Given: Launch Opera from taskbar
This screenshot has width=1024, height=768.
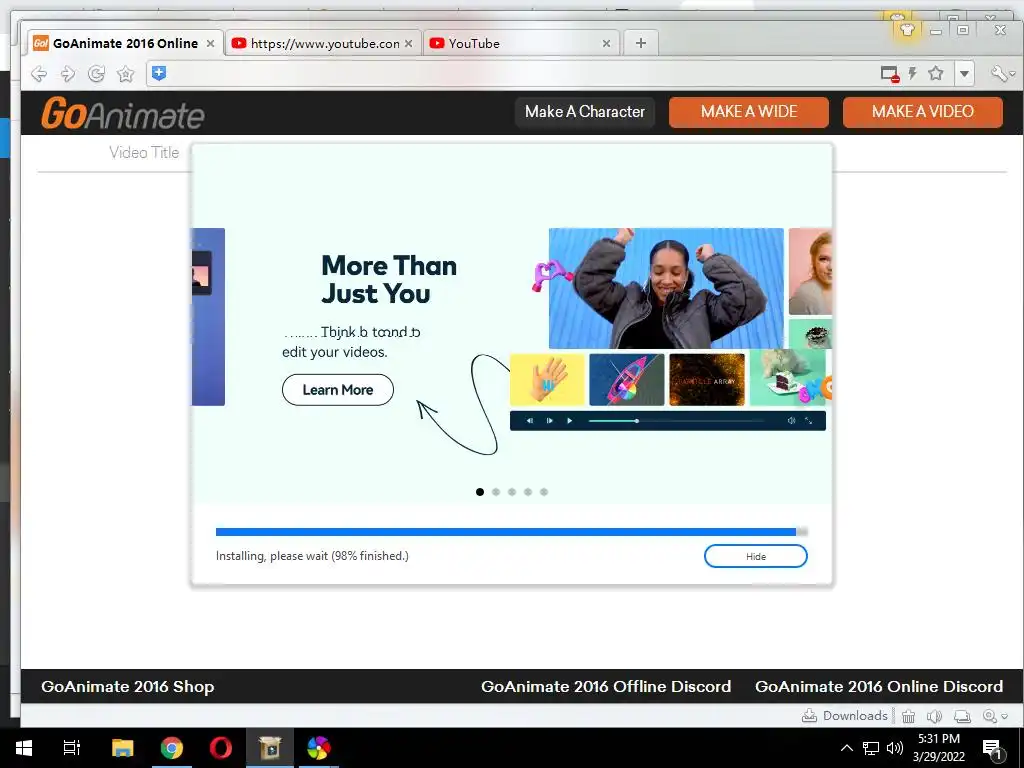Looking at the screenshot, I should (x=221, y=748).
